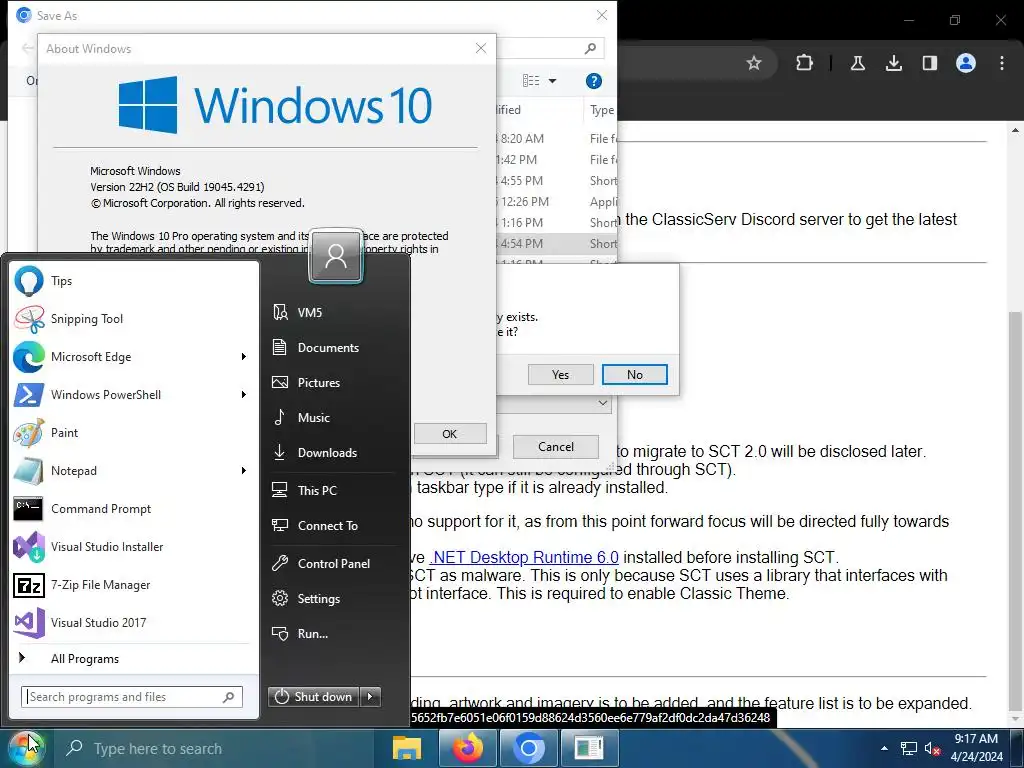
Task: Open File Explorer from the taskbar
Action: 406,748
